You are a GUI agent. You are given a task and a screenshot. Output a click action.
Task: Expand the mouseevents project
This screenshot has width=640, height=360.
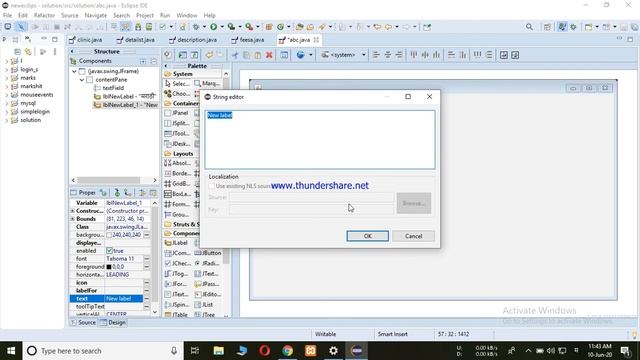[6, 95]
